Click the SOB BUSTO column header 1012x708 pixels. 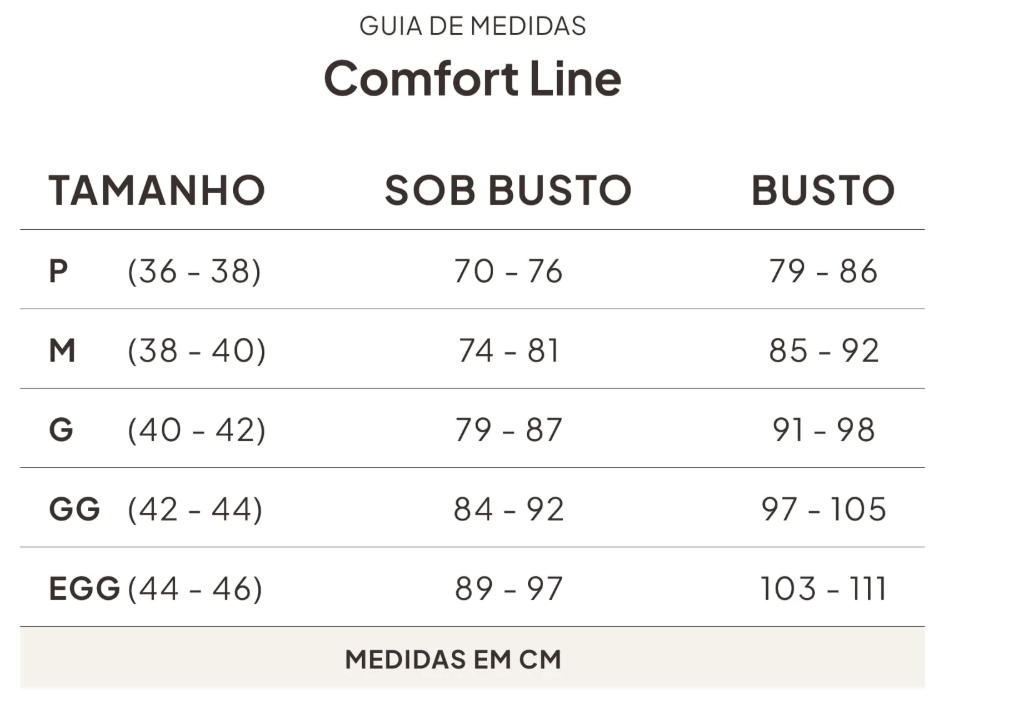[508, 190]
